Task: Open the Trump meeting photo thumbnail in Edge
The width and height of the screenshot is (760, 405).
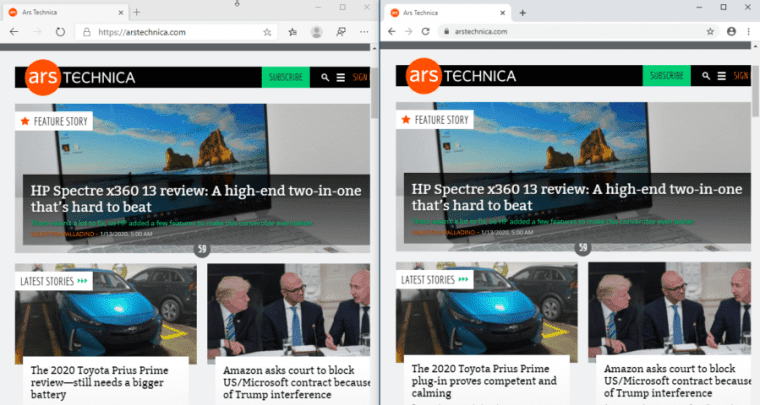Action: coord(288,313)
